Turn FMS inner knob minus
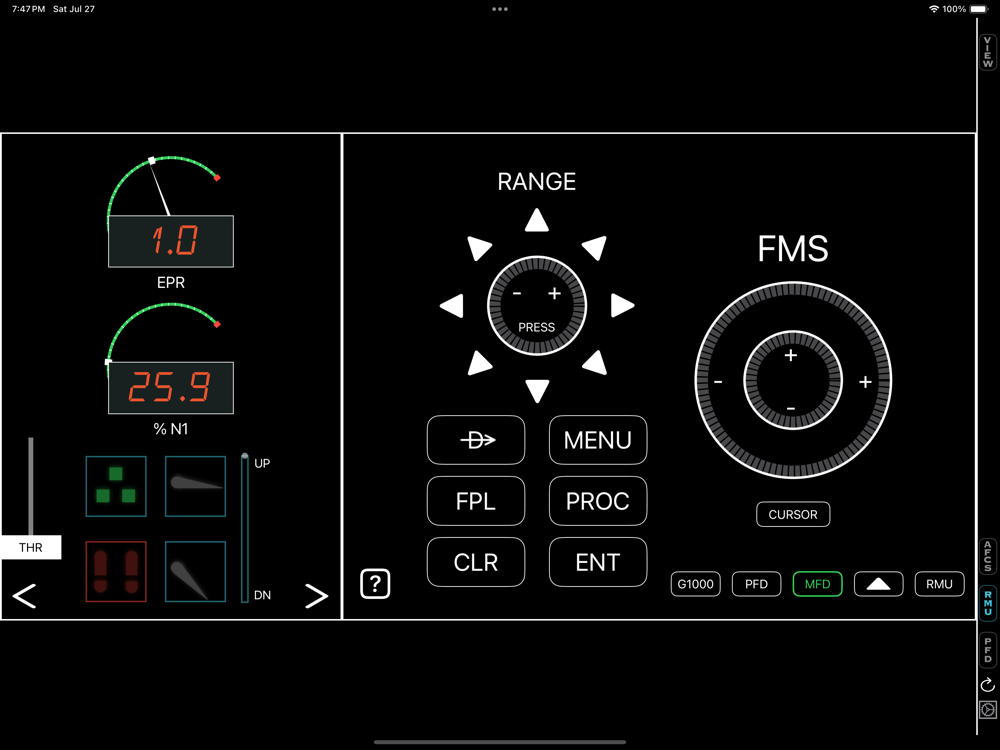This screenshot has width=1000, height=750. click(x=791, y=408)
